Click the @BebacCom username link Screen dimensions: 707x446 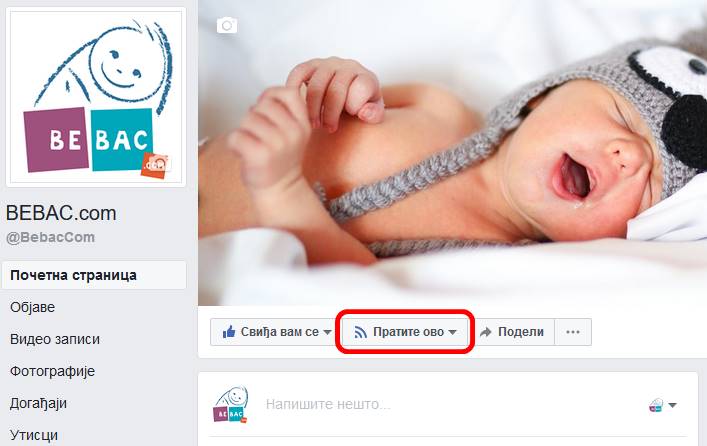coord(50,237)
